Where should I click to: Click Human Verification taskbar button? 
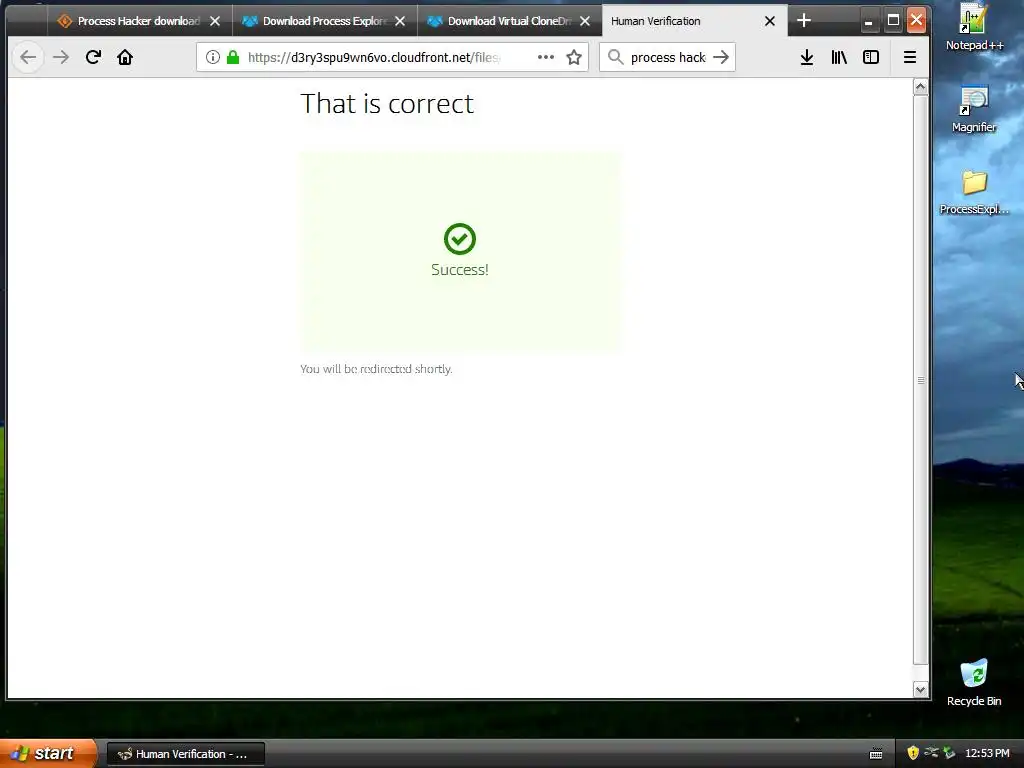[x=185, y=754]
